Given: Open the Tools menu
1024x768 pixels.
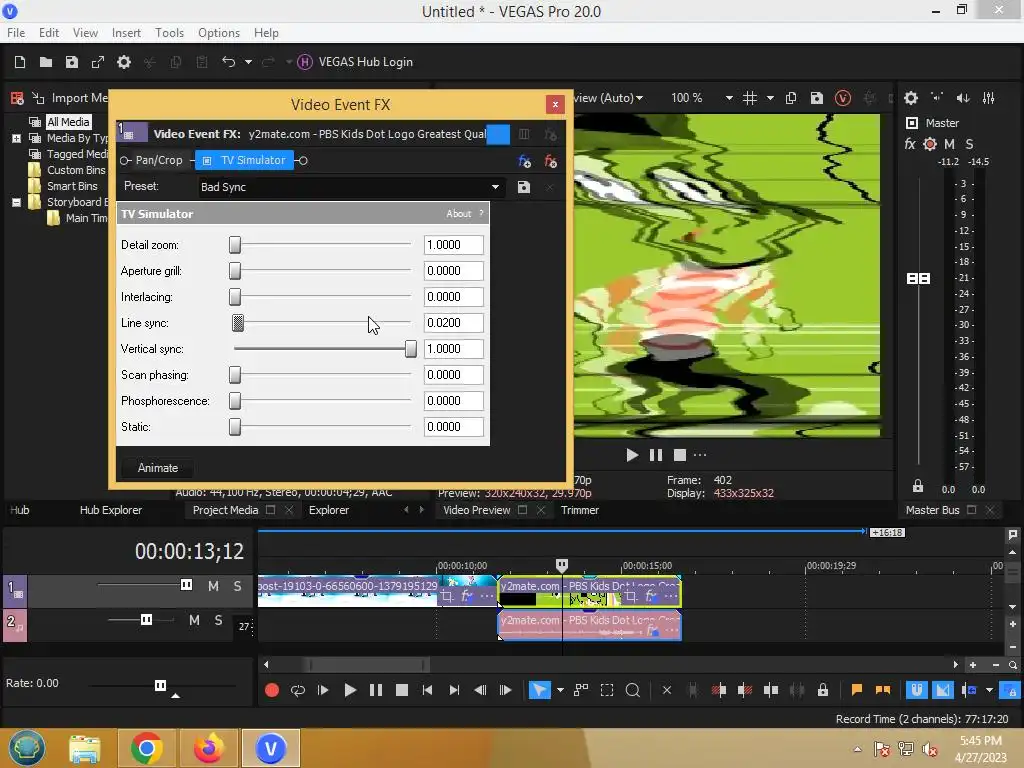Looking at the screenshot, I should [x=169, y=33].
